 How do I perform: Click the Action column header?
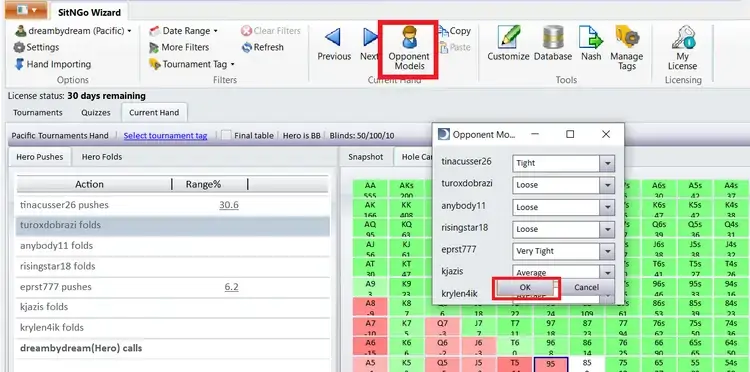(x=89, y=184)
